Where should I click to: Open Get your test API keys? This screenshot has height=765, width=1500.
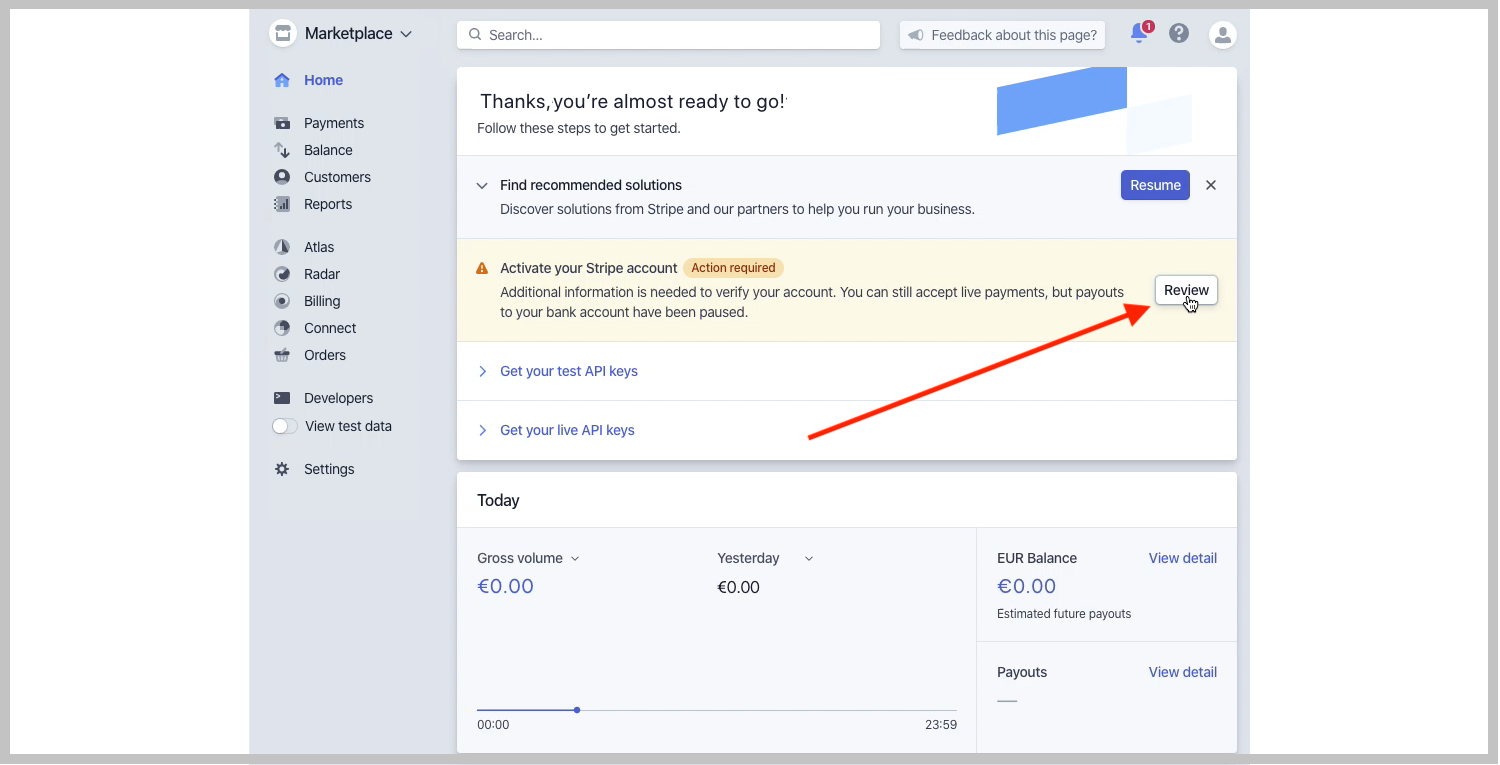pyautogui.click(x=569, y=371)
